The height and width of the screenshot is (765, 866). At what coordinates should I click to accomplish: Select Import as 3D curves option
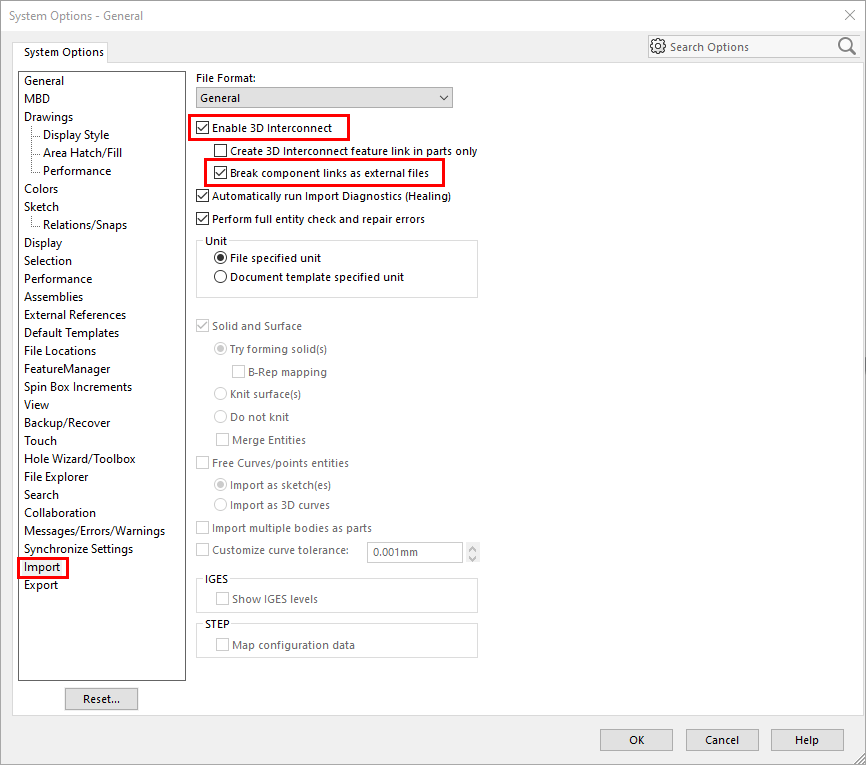tap(220, 505)
